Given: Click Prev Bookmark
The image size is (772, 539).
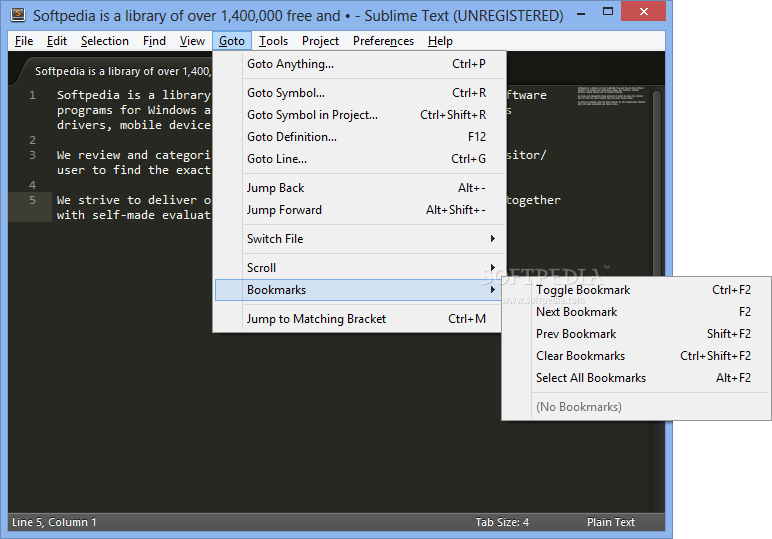Looking at the screenshot, I should coord(636,334).
